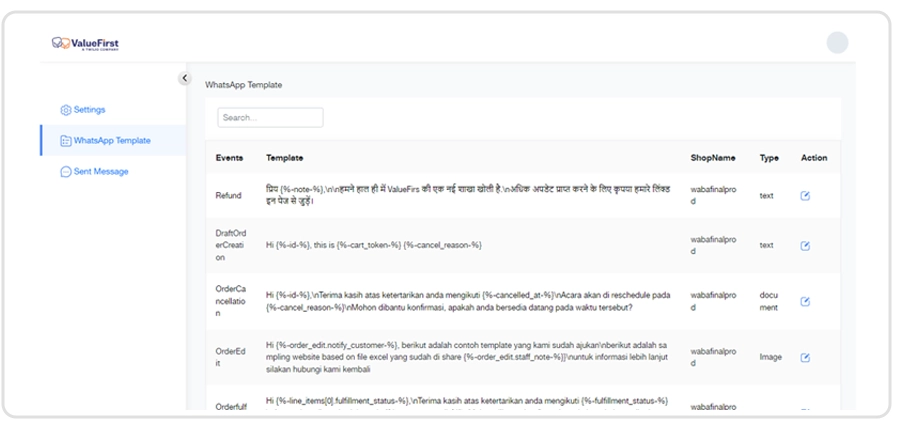Viewport: 900px width, 427px height.
Task: Click the ShopName column header
Action: pyautogui.click(x=713, y=158)
